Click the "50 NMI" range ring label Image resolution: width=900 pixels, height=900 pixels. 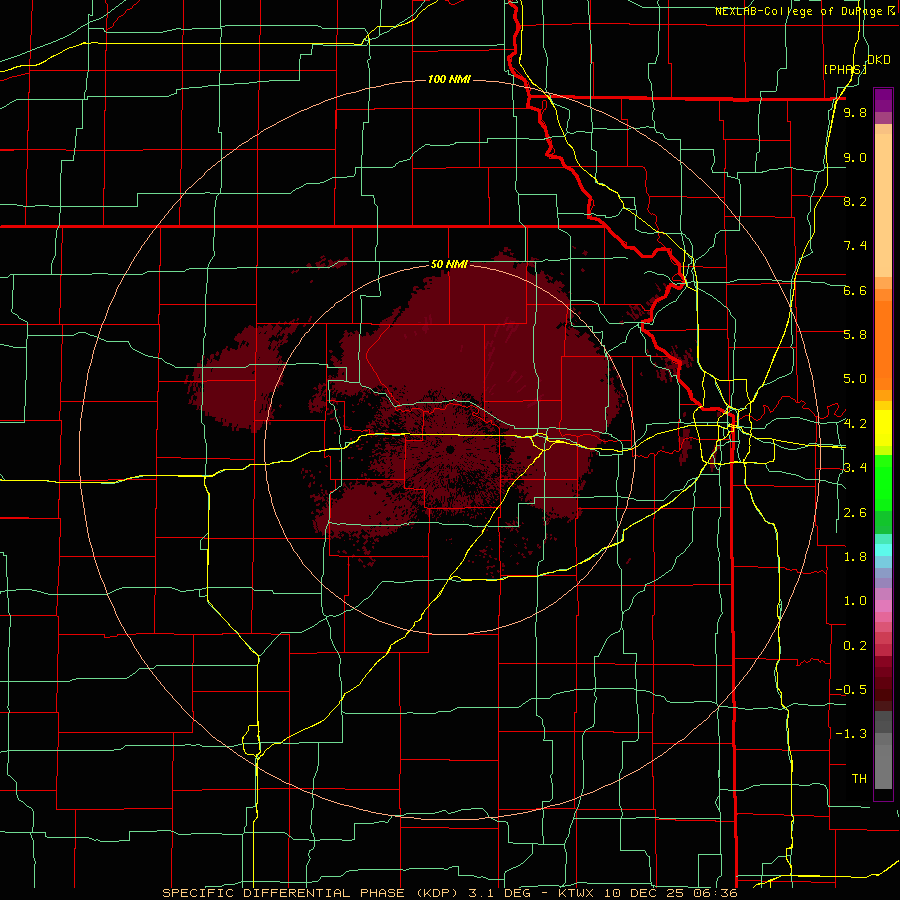(449, 264)
